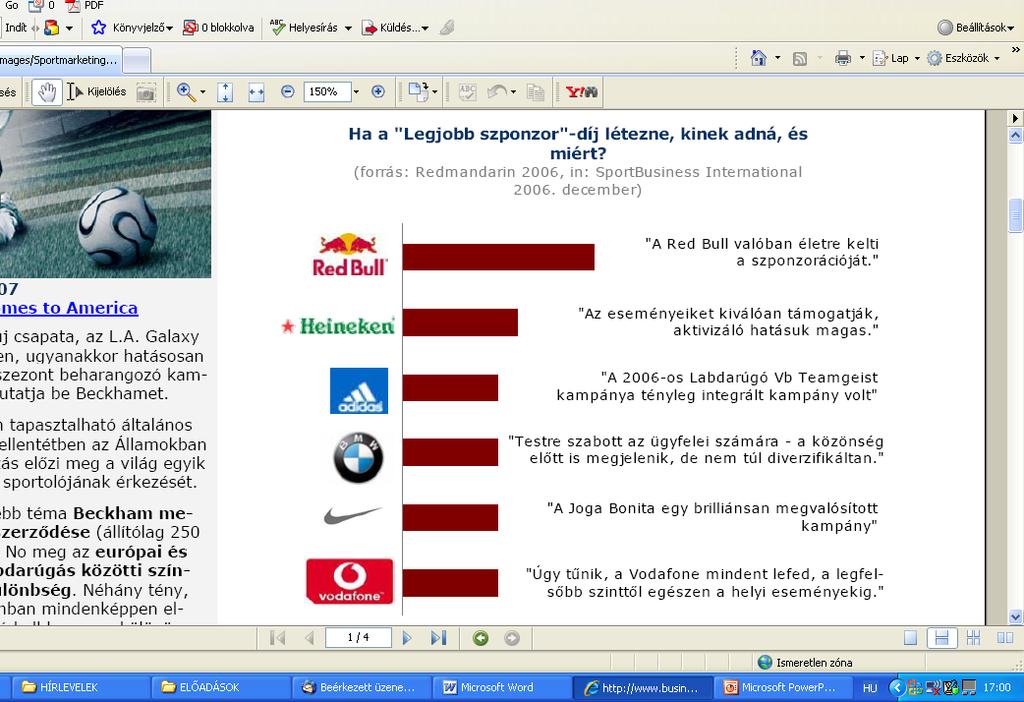Click the Red Bull logo in chart
This screenshot has width=1024, height=702.
click(x=350, y=255)
